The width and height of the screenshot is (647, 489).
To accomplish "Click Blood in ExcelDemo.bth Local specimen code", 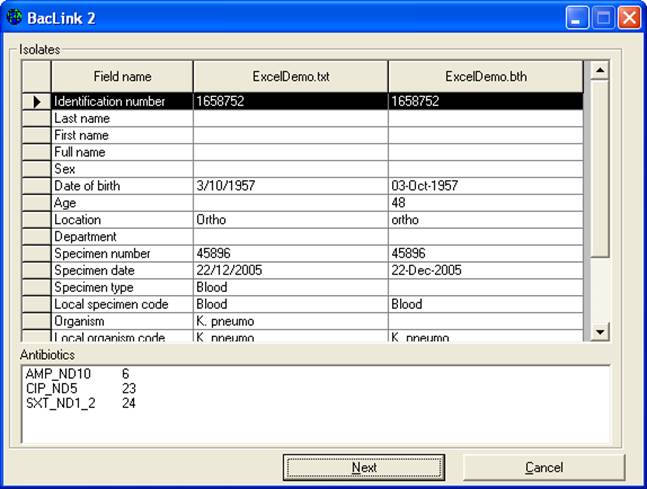I will tap(486, 305).
